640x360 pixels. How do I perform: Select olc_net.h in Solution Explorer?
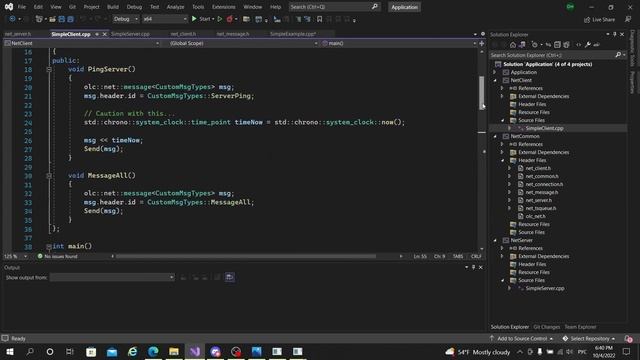[x=535, y=216]
